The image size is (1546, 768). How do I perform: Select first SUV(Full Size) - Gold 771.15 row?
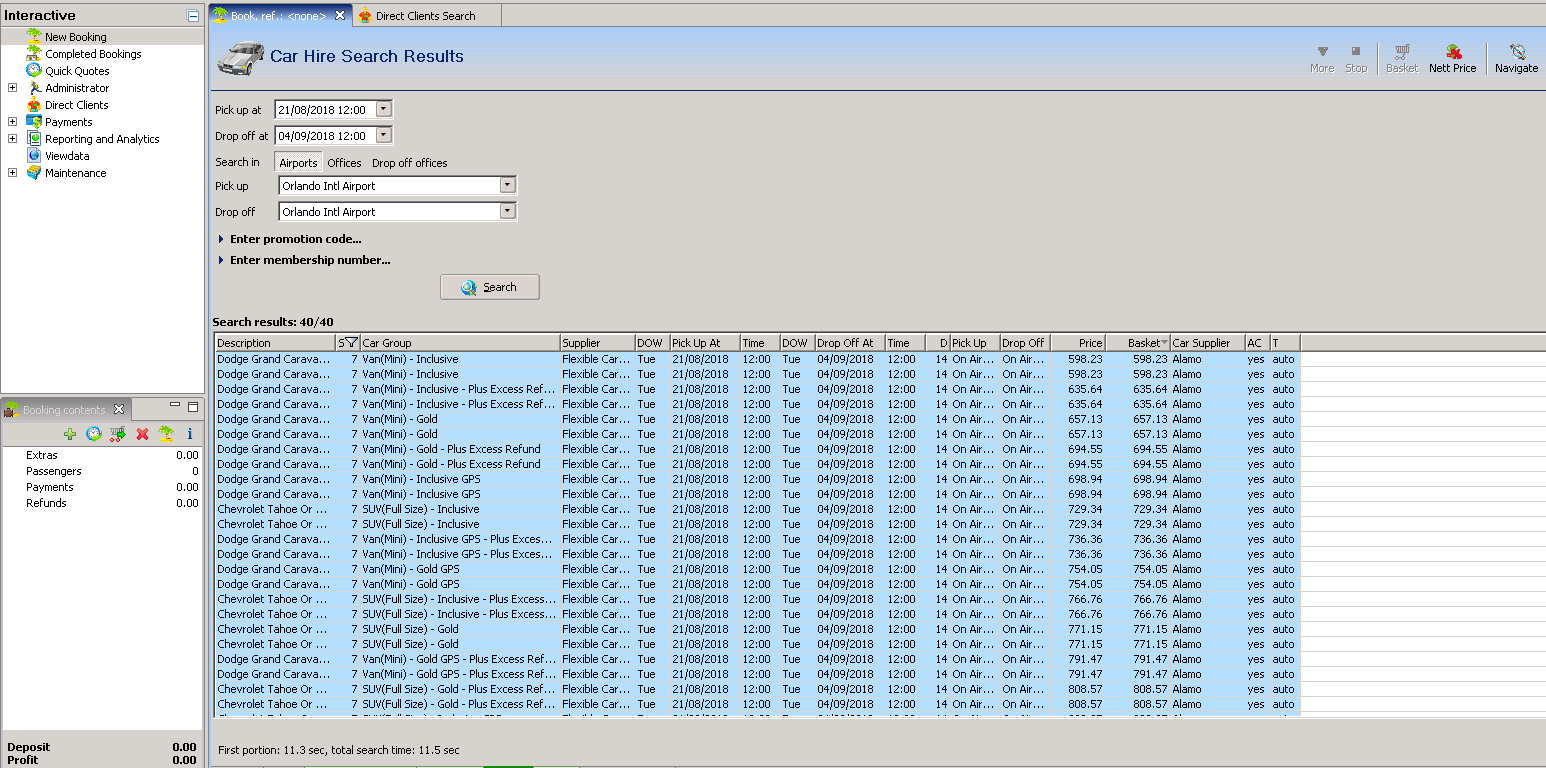coord(757,629)
